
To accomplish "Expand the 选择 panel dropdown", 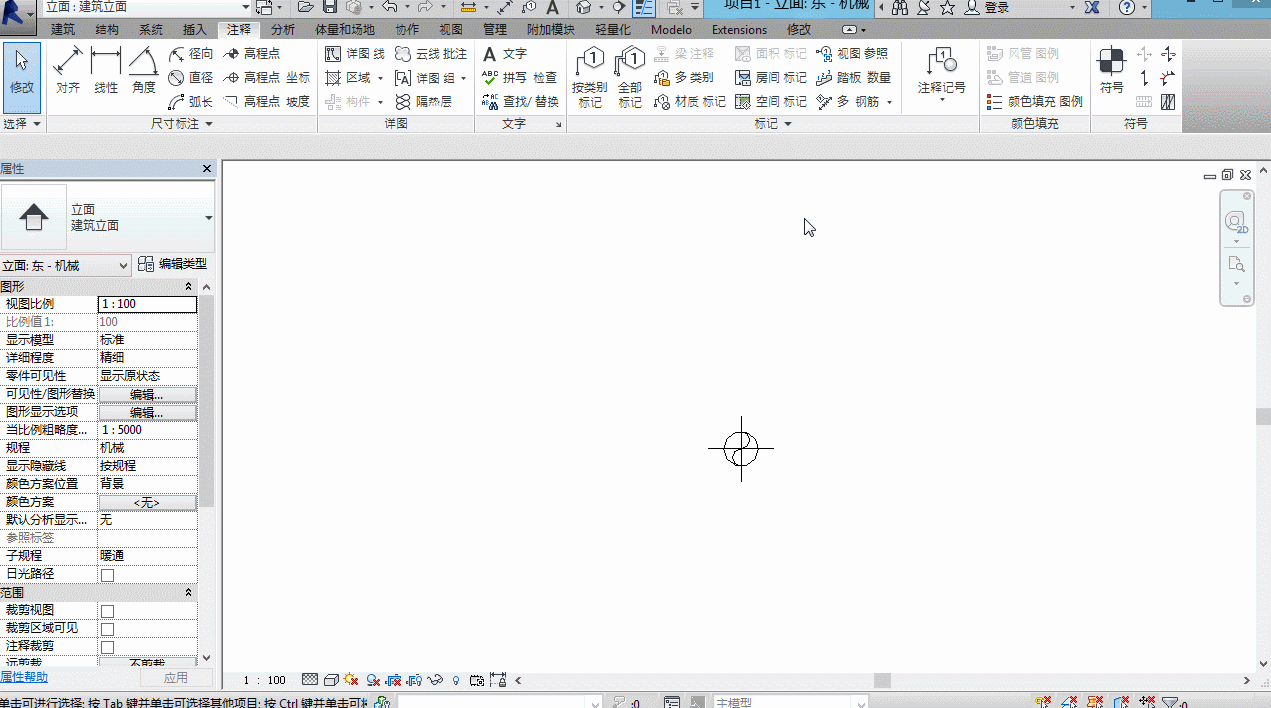I will point(22,124).
